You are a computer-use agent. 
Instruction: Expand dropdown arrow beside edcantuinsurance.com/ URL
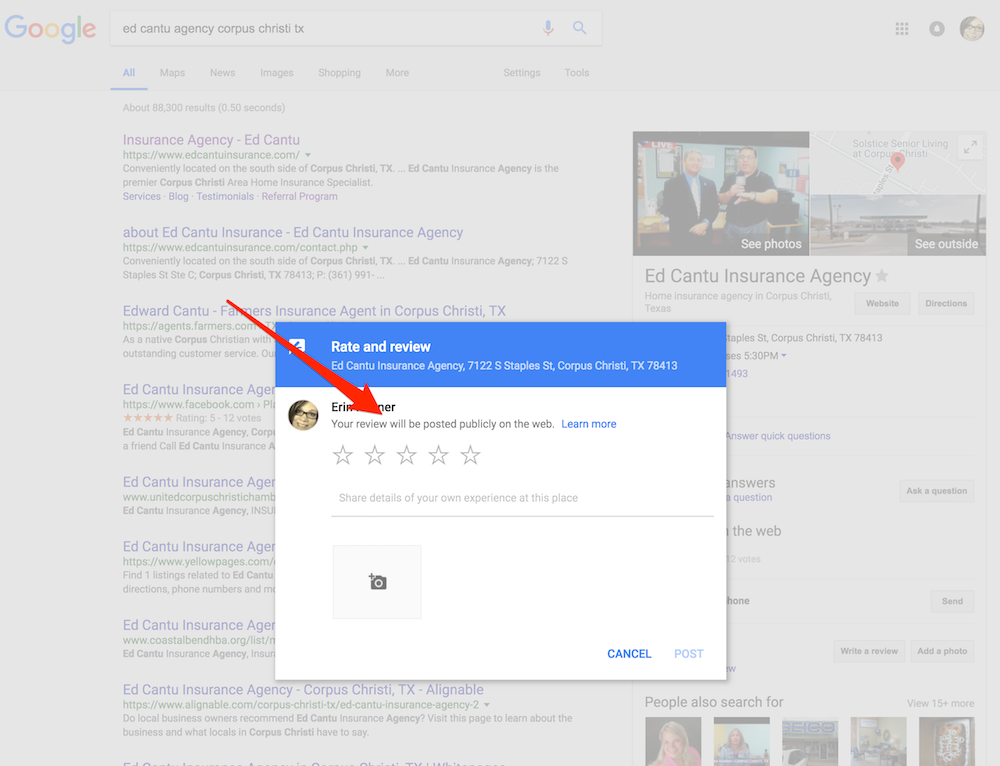(x=308, y=155)
